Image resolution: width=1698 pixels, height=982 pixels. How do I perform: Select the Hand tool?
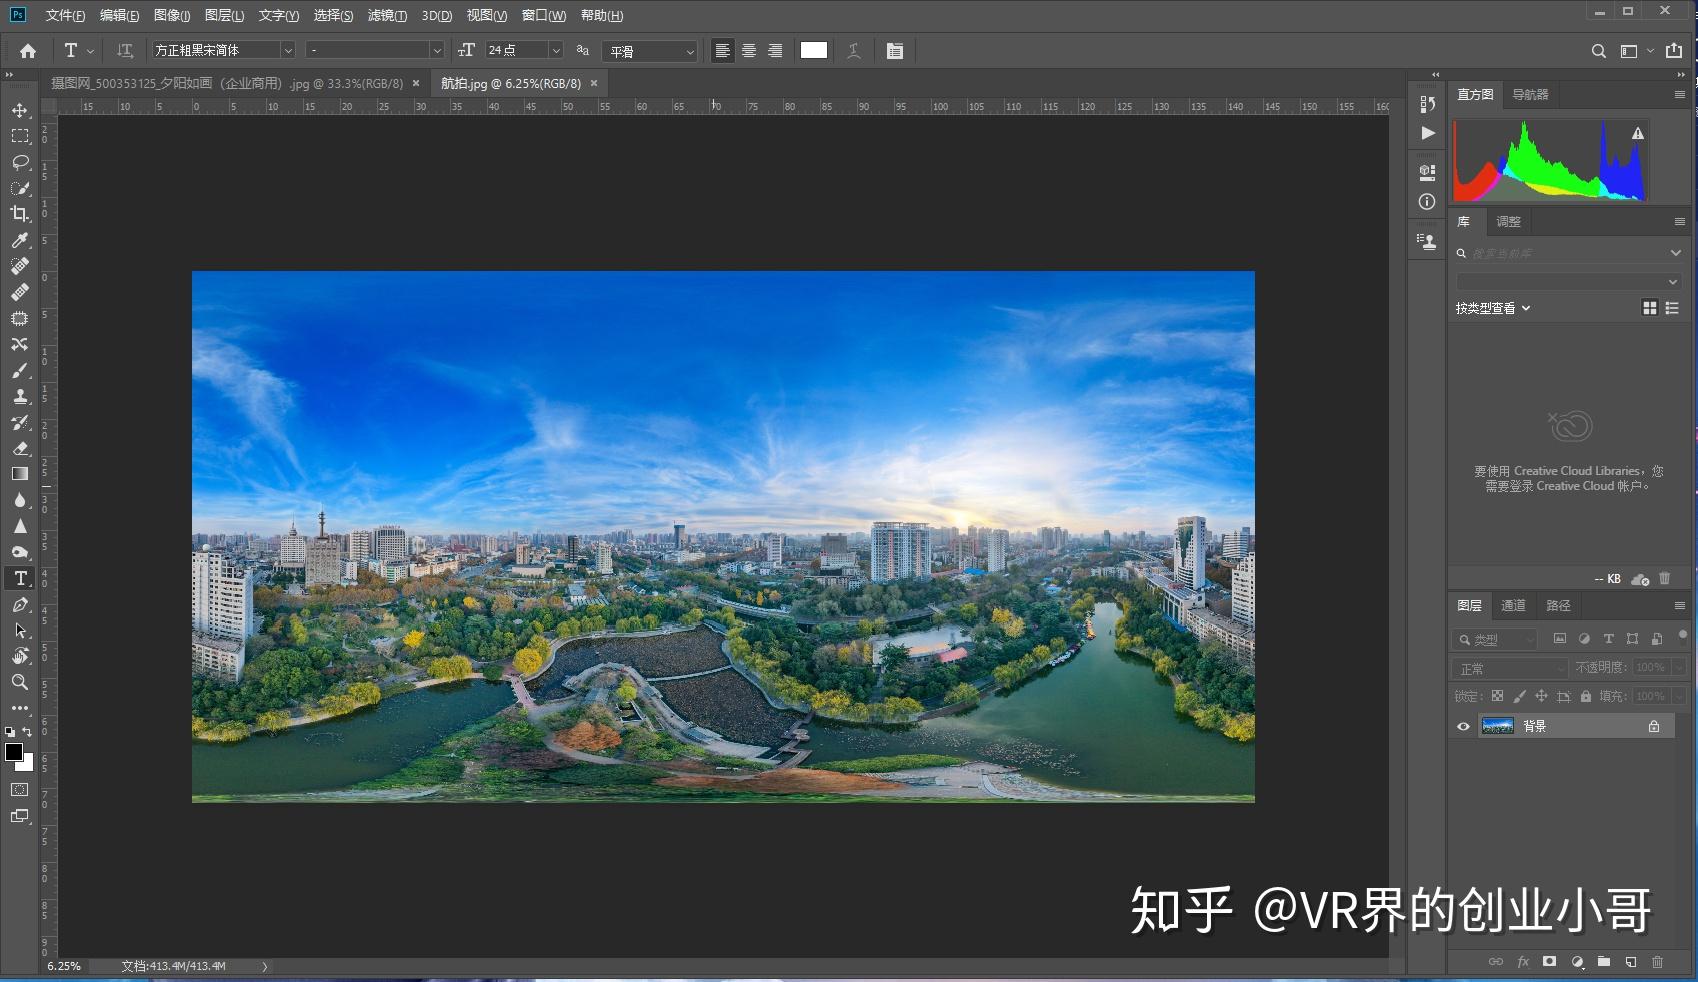20,656
